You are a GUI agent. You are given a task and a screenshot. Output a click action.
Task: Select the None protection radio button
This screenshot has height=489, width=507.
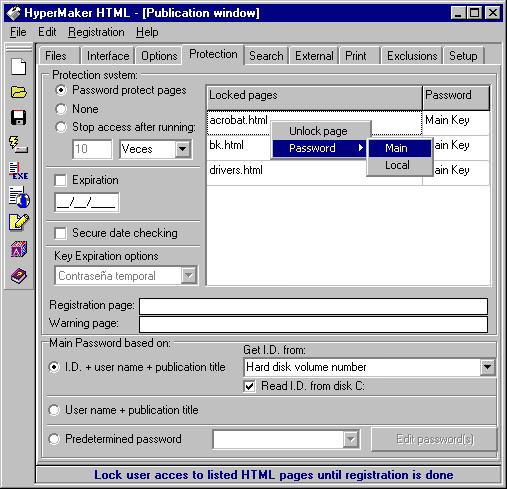[61, 109]
